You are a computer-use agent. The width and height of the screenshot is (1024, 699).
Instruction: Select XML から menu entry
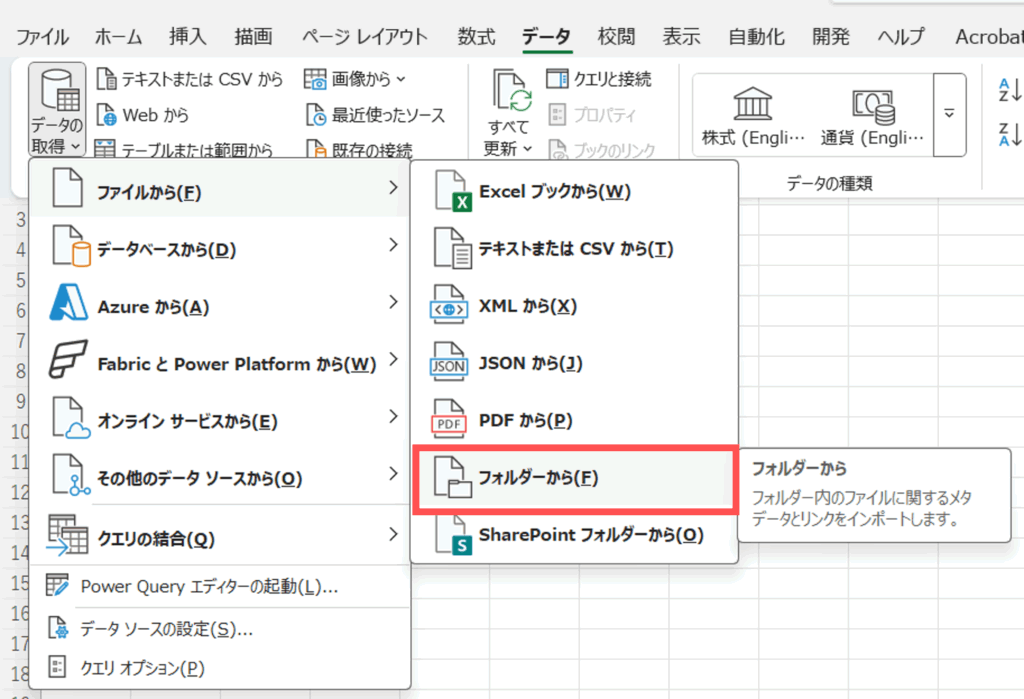click(527, 307)
